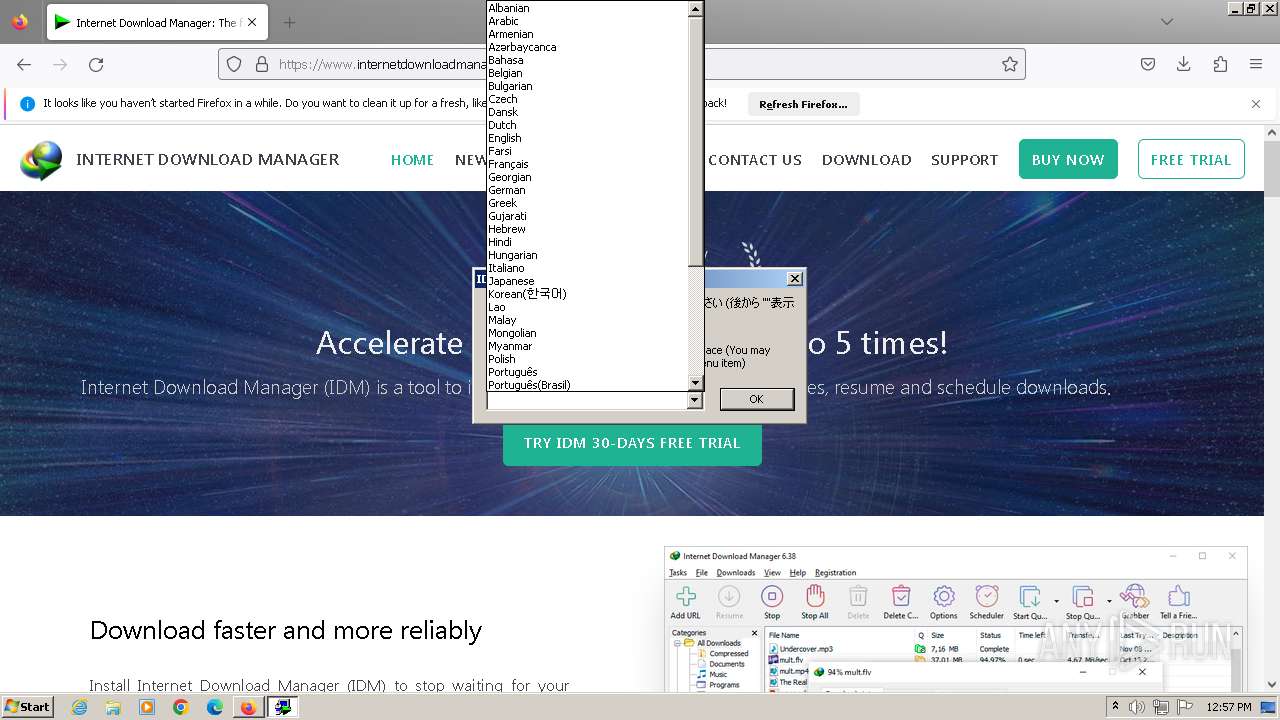The height and width of the screenshot is (720, 1280).
Task: Pick Français from the list
Action: pyautogui.click(x=588, y=164)
